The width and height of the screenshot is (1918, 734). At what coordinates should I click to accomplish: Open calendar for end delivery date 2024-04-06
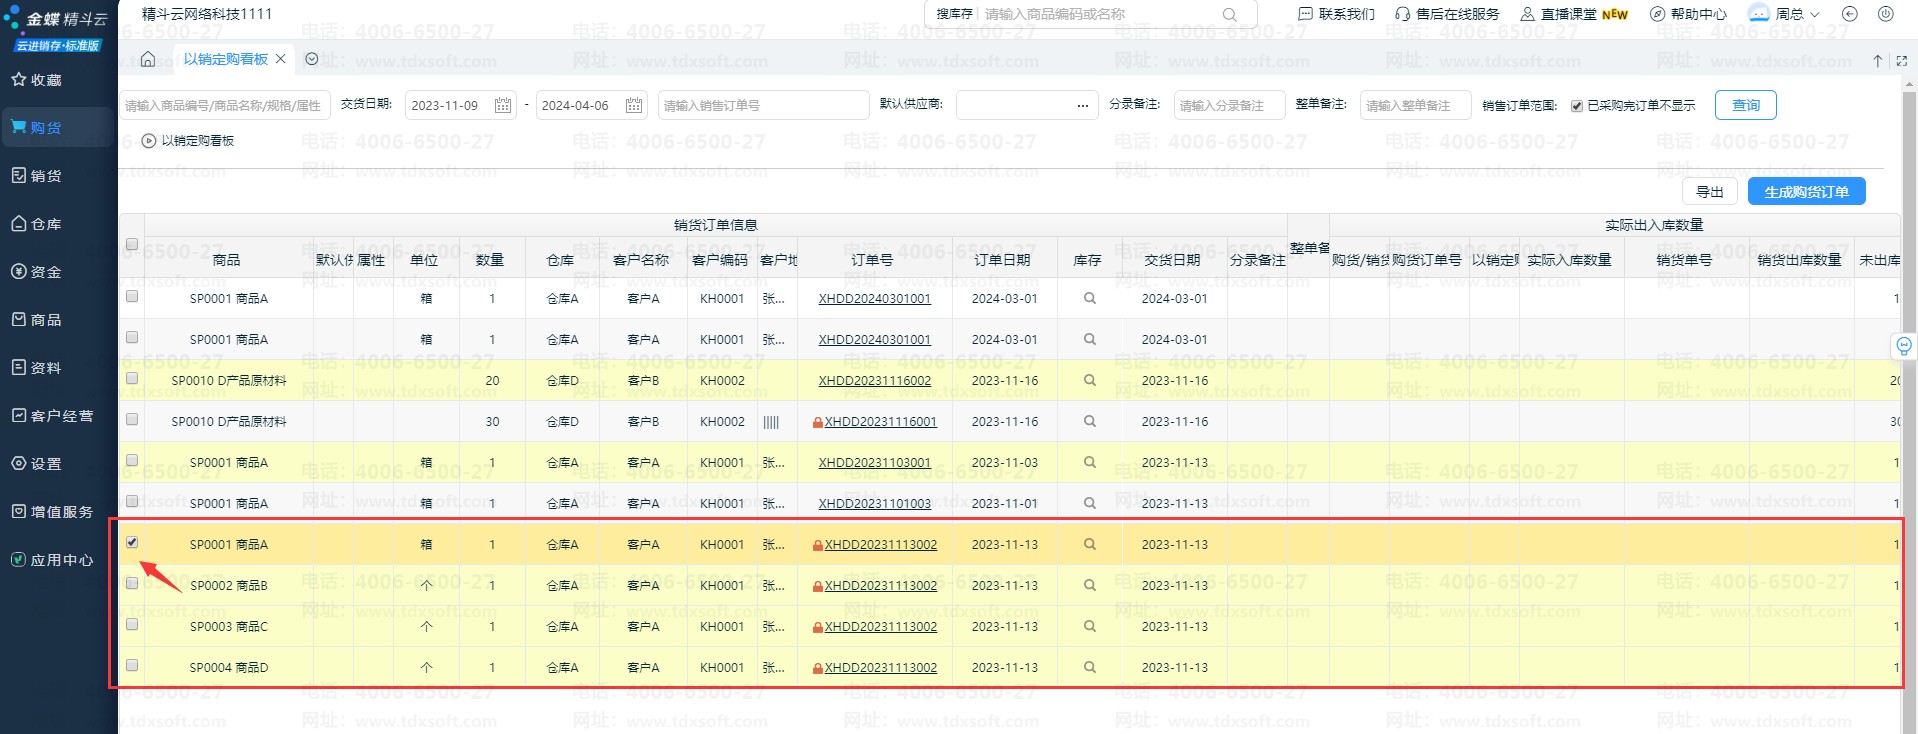pyautogui.click(x=634, y=105)
